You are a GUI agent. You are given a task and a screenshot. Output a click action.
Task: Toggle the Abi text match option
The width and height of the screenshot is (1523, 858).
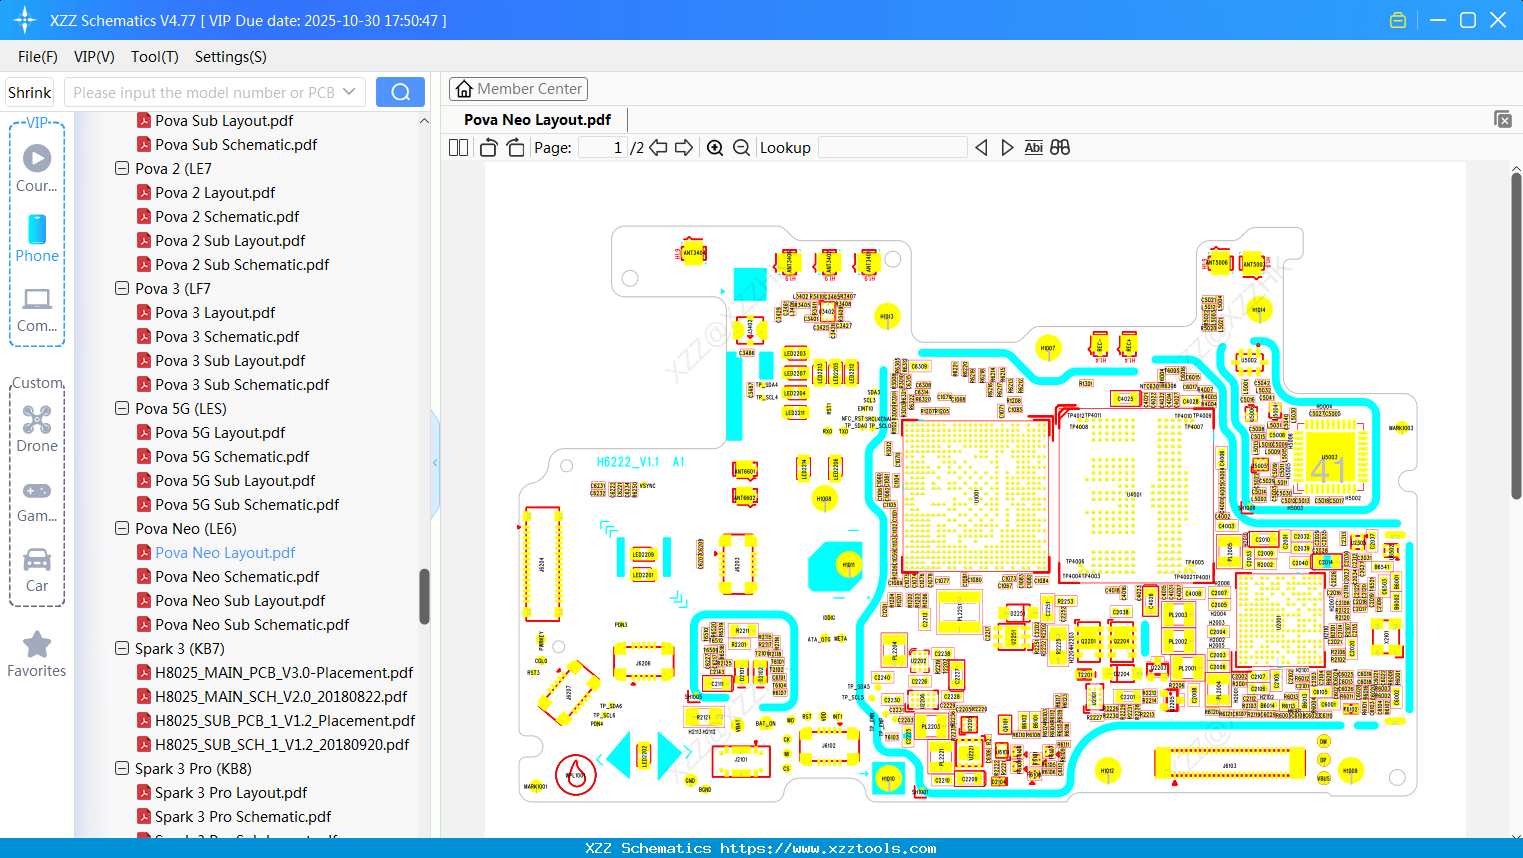pyautogui.click(x=1034, y=148)
